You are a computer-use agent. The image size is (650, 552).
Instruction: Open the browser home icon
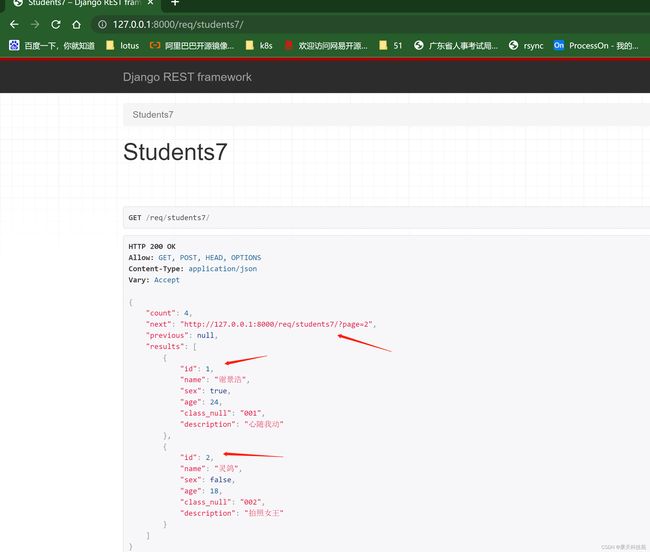(76, 24)
